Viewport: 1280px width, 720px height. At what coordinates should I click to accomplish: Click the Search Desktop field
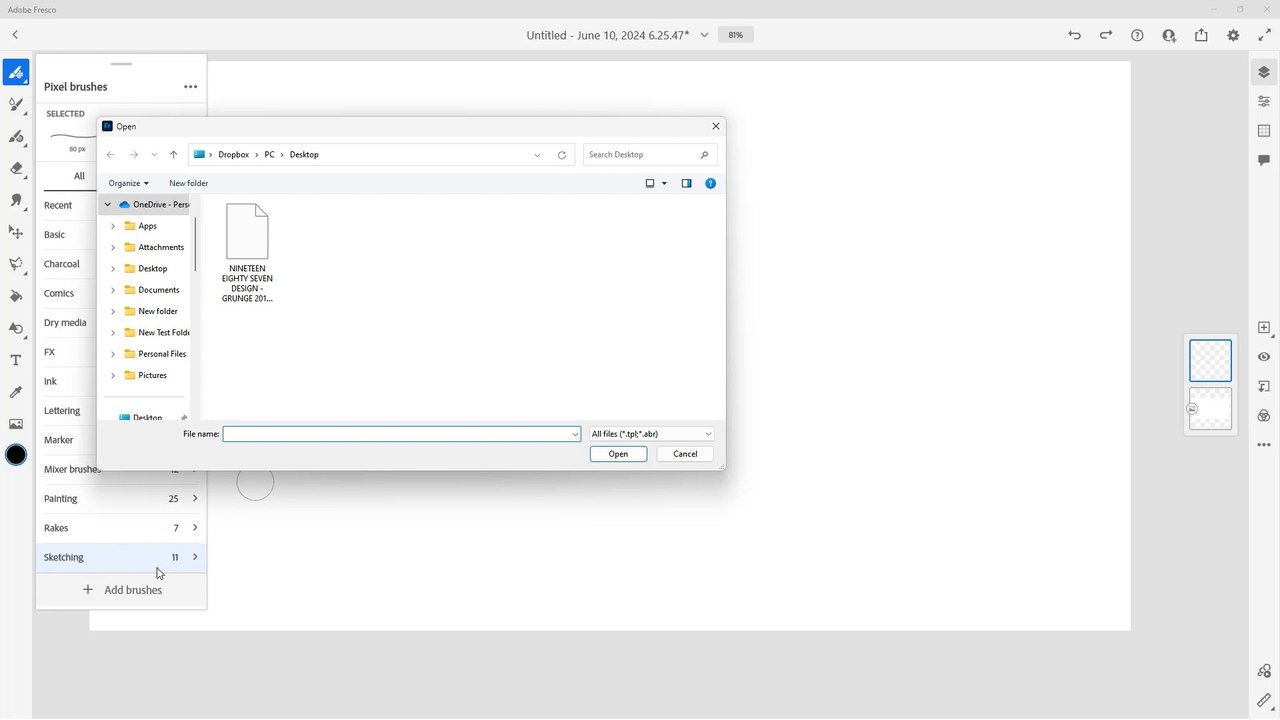tap(650, 155)
